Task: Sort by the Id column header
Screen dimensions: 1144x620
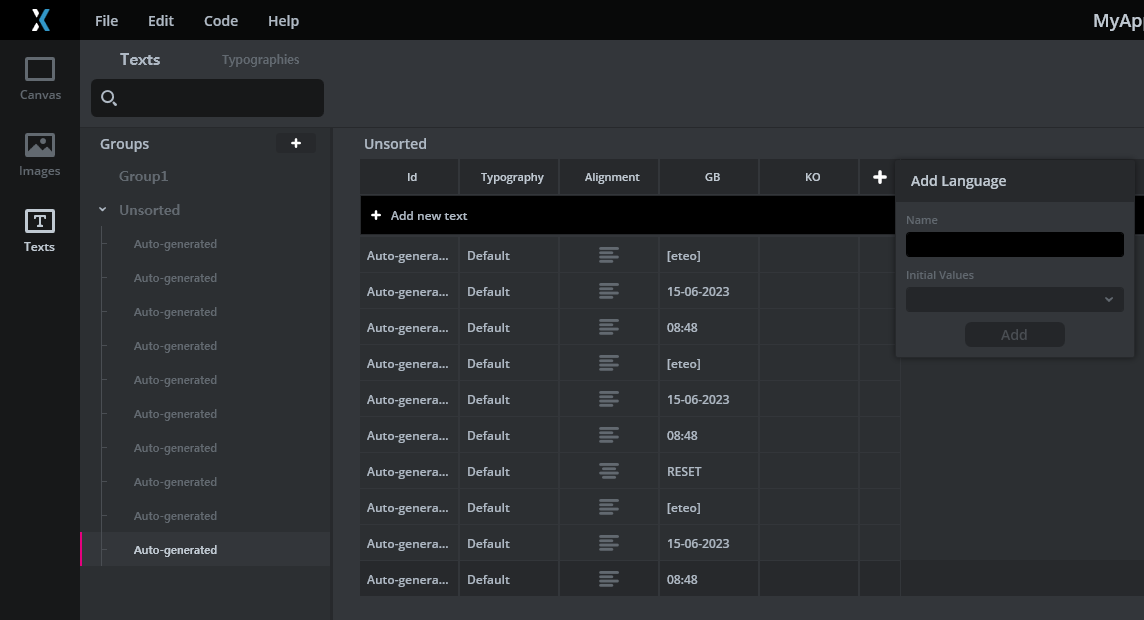Action: 409,177
